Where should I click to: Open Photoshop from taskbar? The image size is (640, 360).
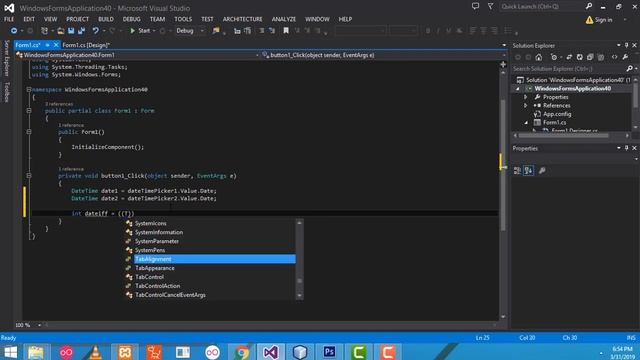click(x=329, y=352)
